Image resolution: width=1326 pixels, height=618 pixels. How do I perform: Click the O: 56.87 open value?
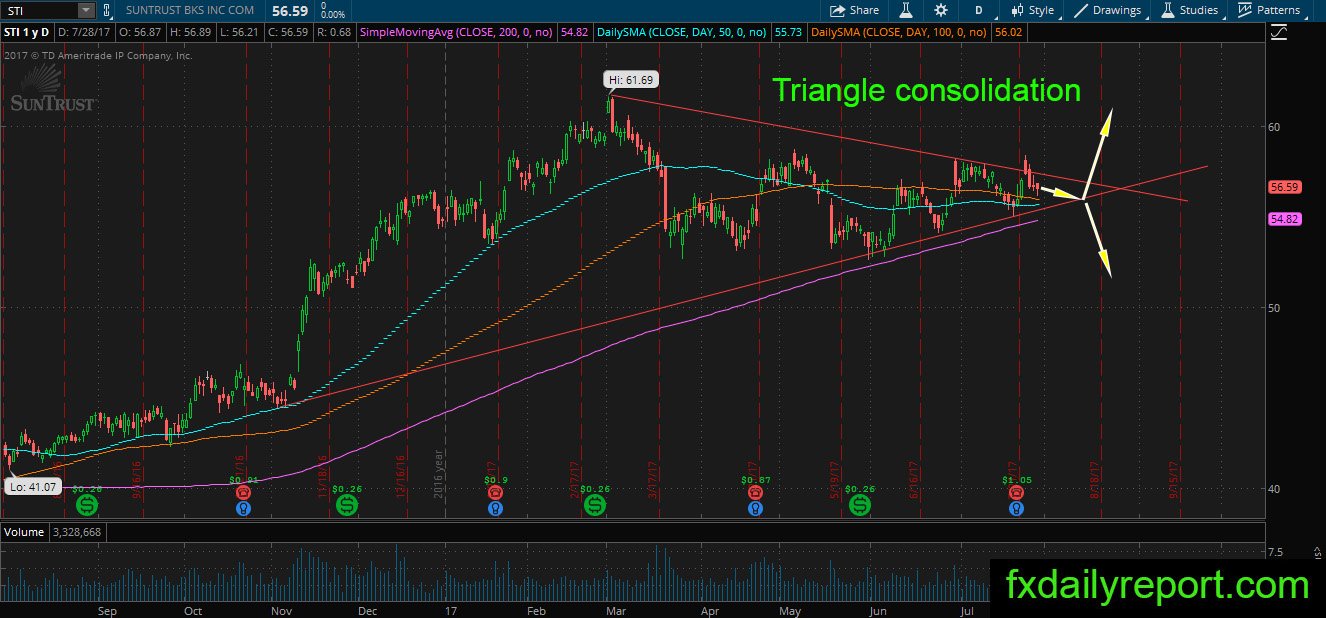point(143,33)
